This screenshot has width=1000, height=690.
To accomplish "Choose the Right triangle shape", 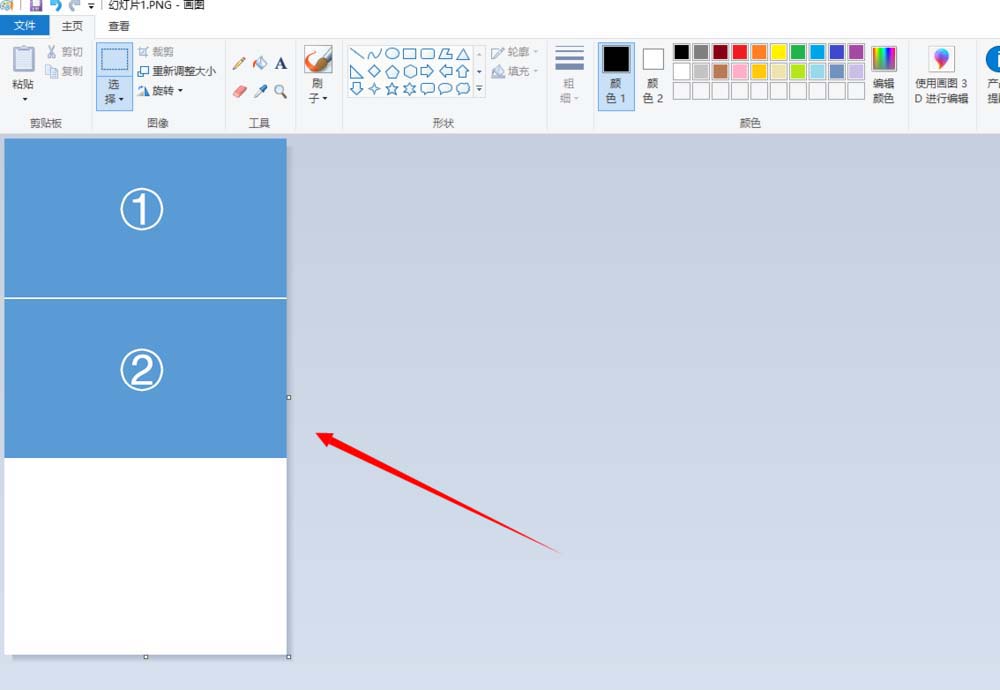I will click(x=357, y=71).
